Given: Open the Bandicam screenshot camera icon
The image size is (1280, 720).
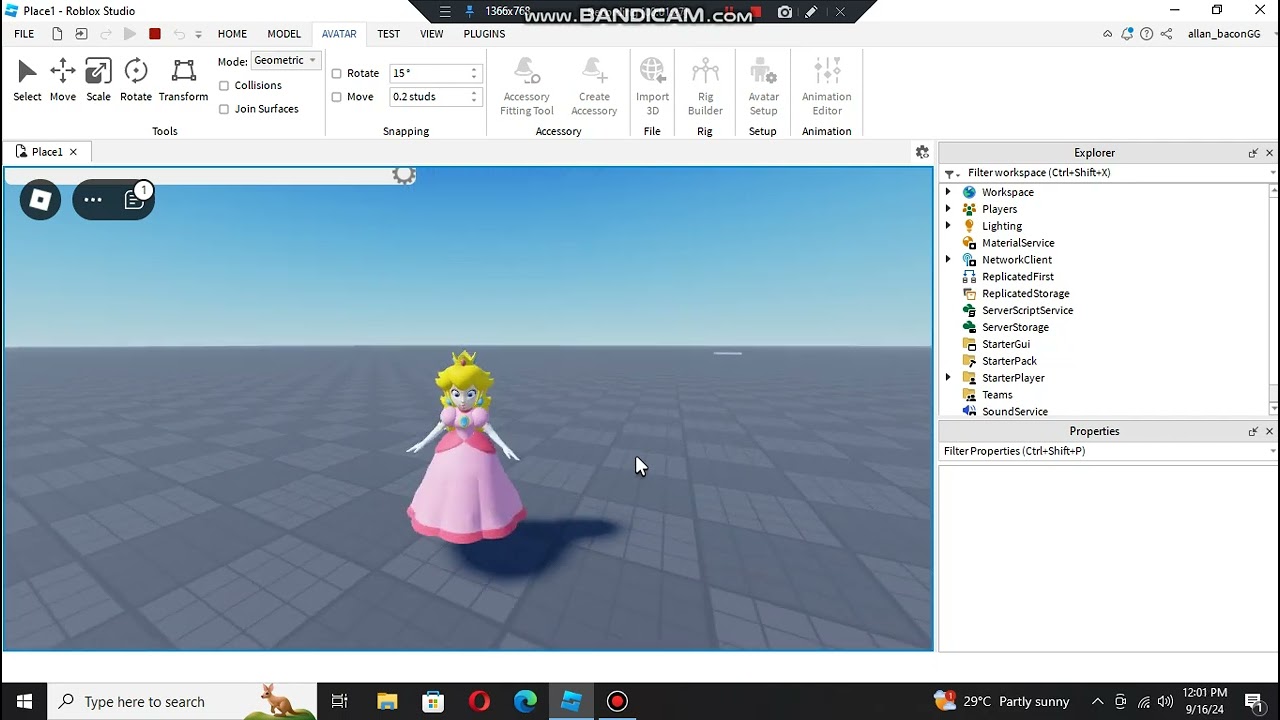Looking at the screenshot, I should coord(785,12).
